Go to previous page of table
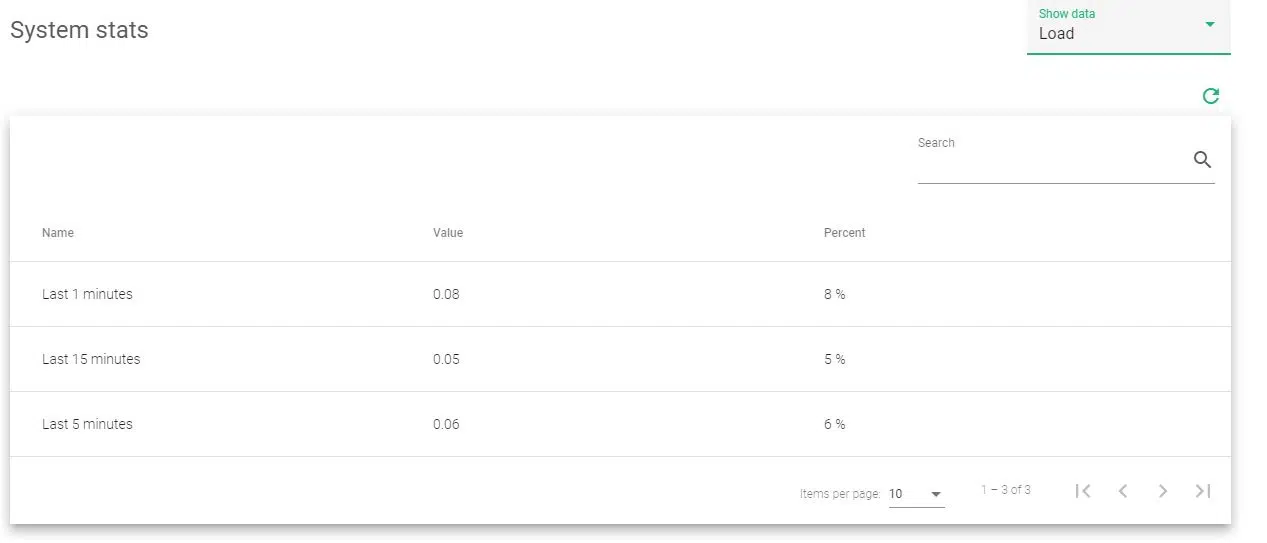The height and width of the screenshot is (543, 1267). [1123, 491]
